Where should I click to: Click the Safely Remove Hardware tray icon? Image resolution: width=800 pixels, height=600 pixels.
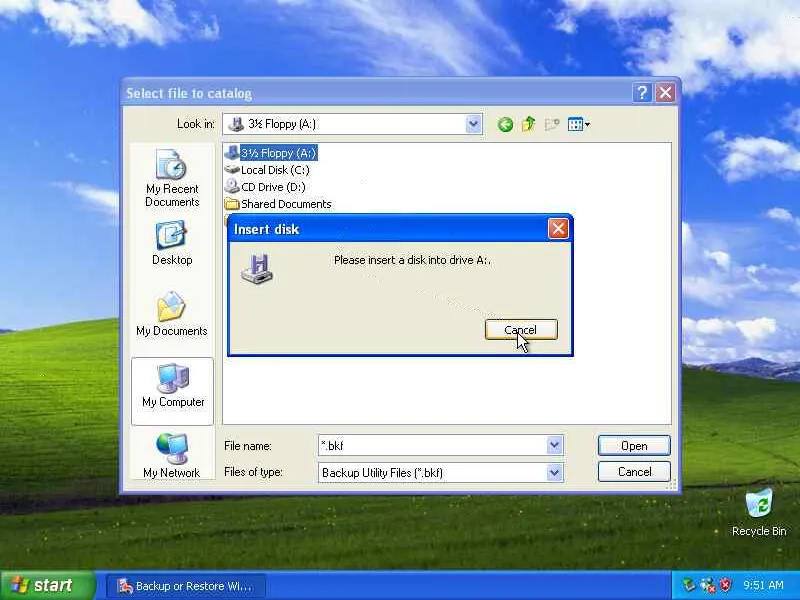(x=689, y=585)
